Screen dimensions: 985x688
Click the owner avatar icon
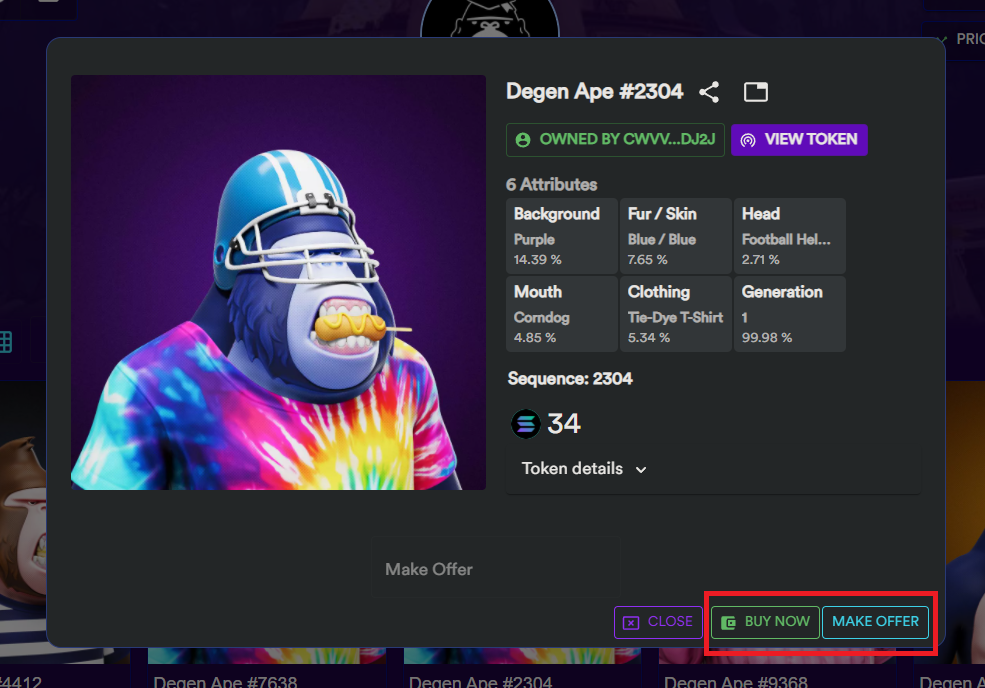pyautogui.click(x=523, y=139)
